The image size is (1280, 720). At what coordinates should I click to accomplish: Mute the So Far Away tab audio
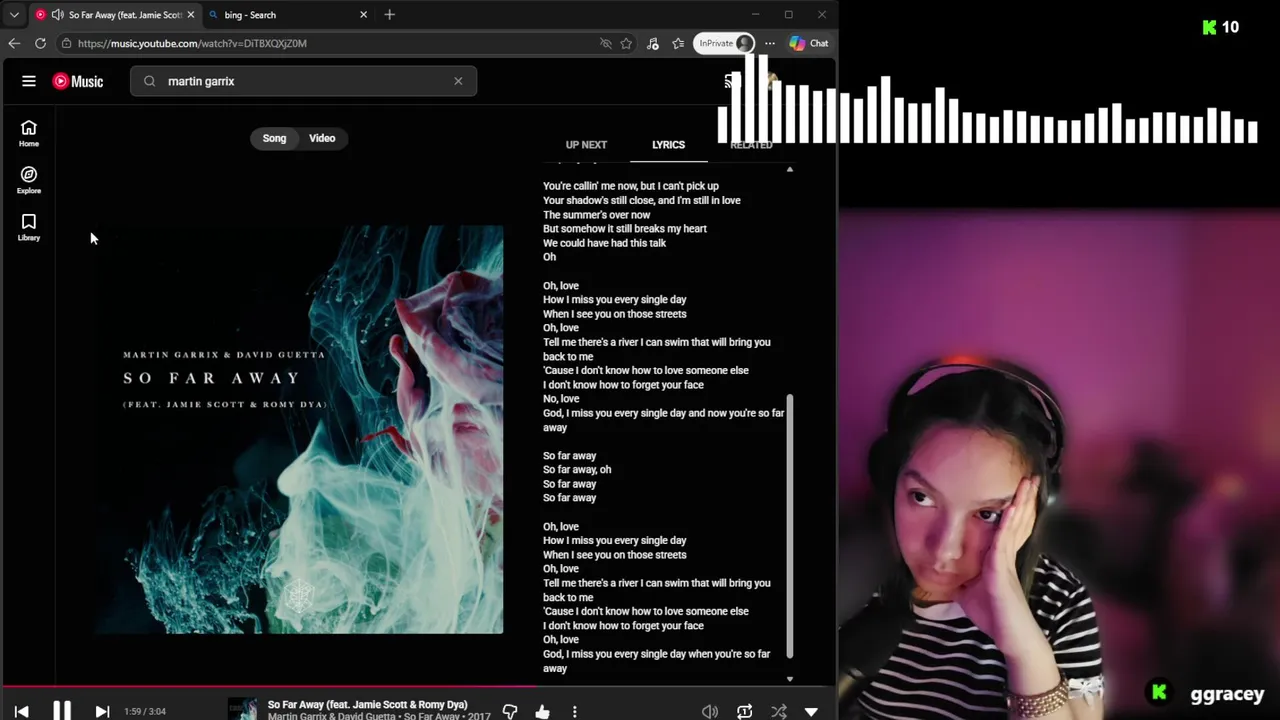[x=57, y=15]
